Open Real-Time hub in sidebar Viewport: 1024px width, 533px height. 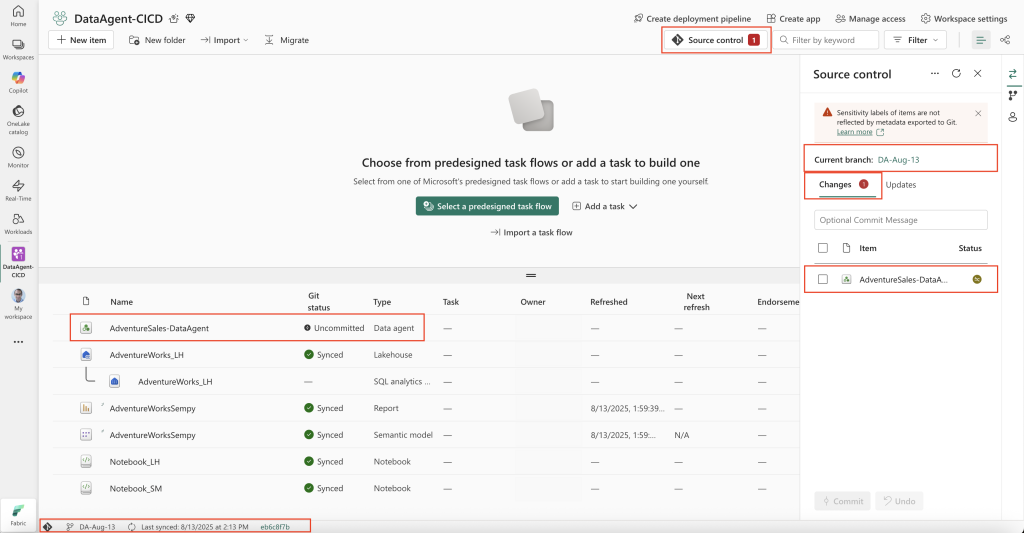pyautogui.click(x=18, y=189)
